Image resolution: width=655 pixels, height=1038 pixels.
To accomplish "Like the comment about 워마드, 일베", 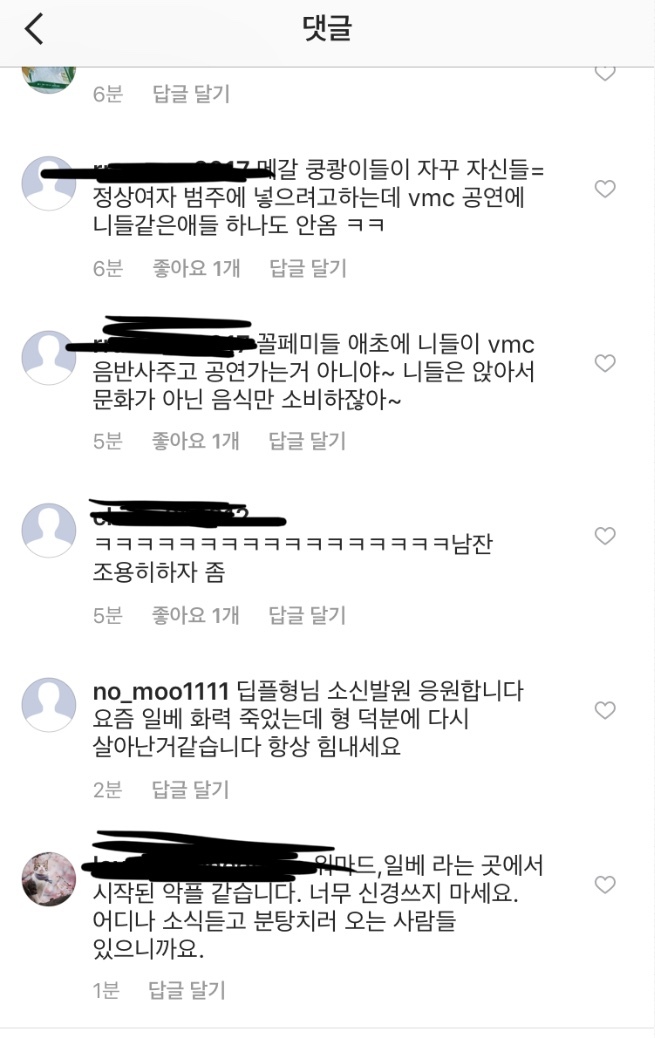I will tap(605, 885).
